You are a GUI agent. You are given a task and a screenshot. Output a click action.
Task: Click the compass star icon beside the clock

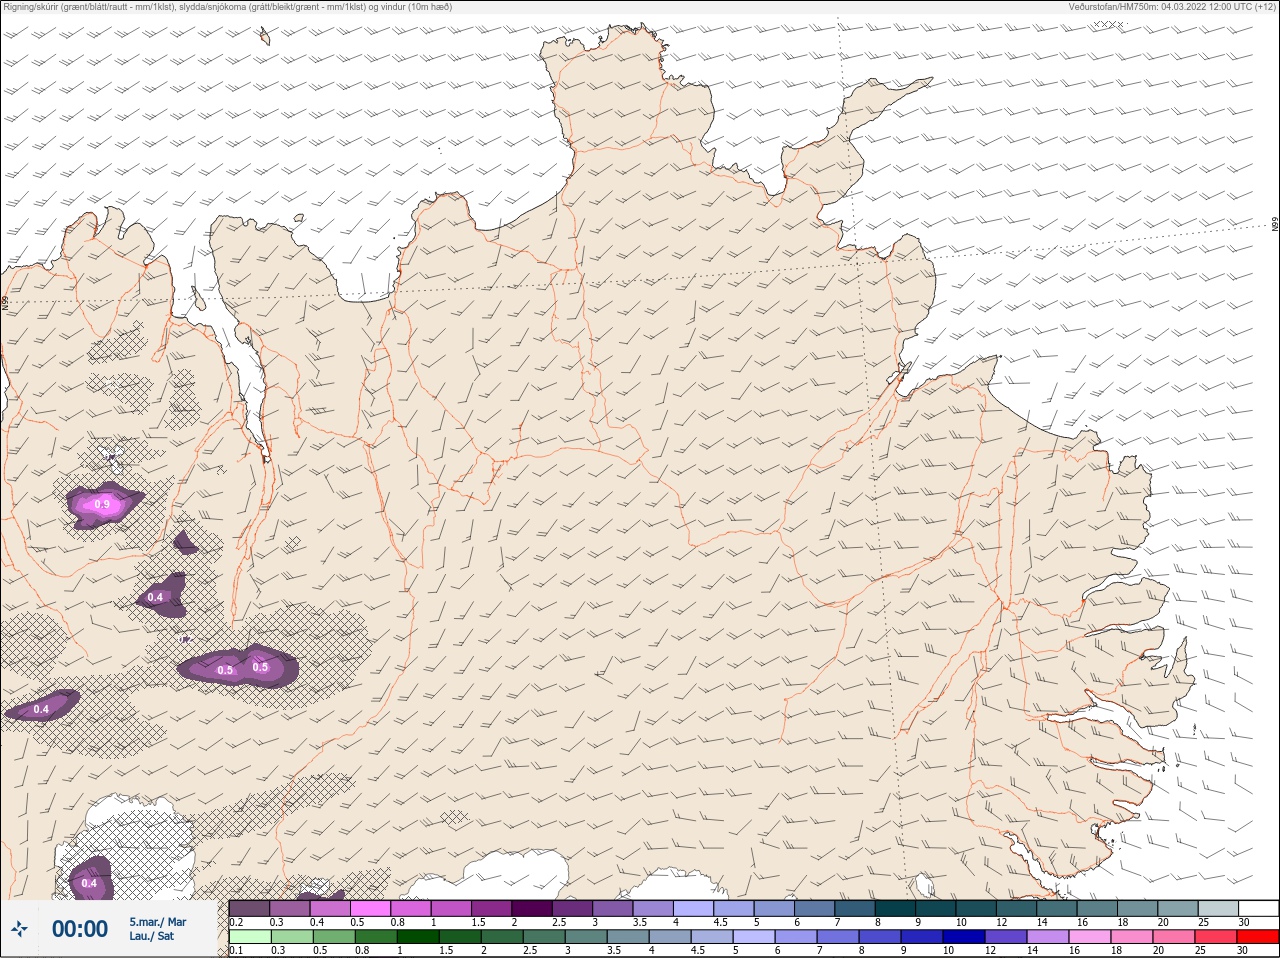pyautogui.click(x=19, y=929)
